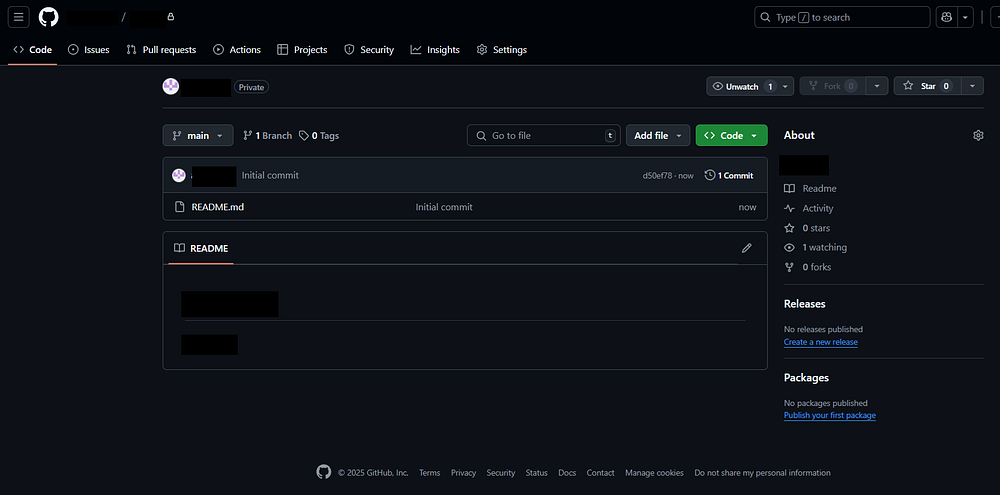
Task: Open the hamburger navigation menu
Action: point(19,17)
